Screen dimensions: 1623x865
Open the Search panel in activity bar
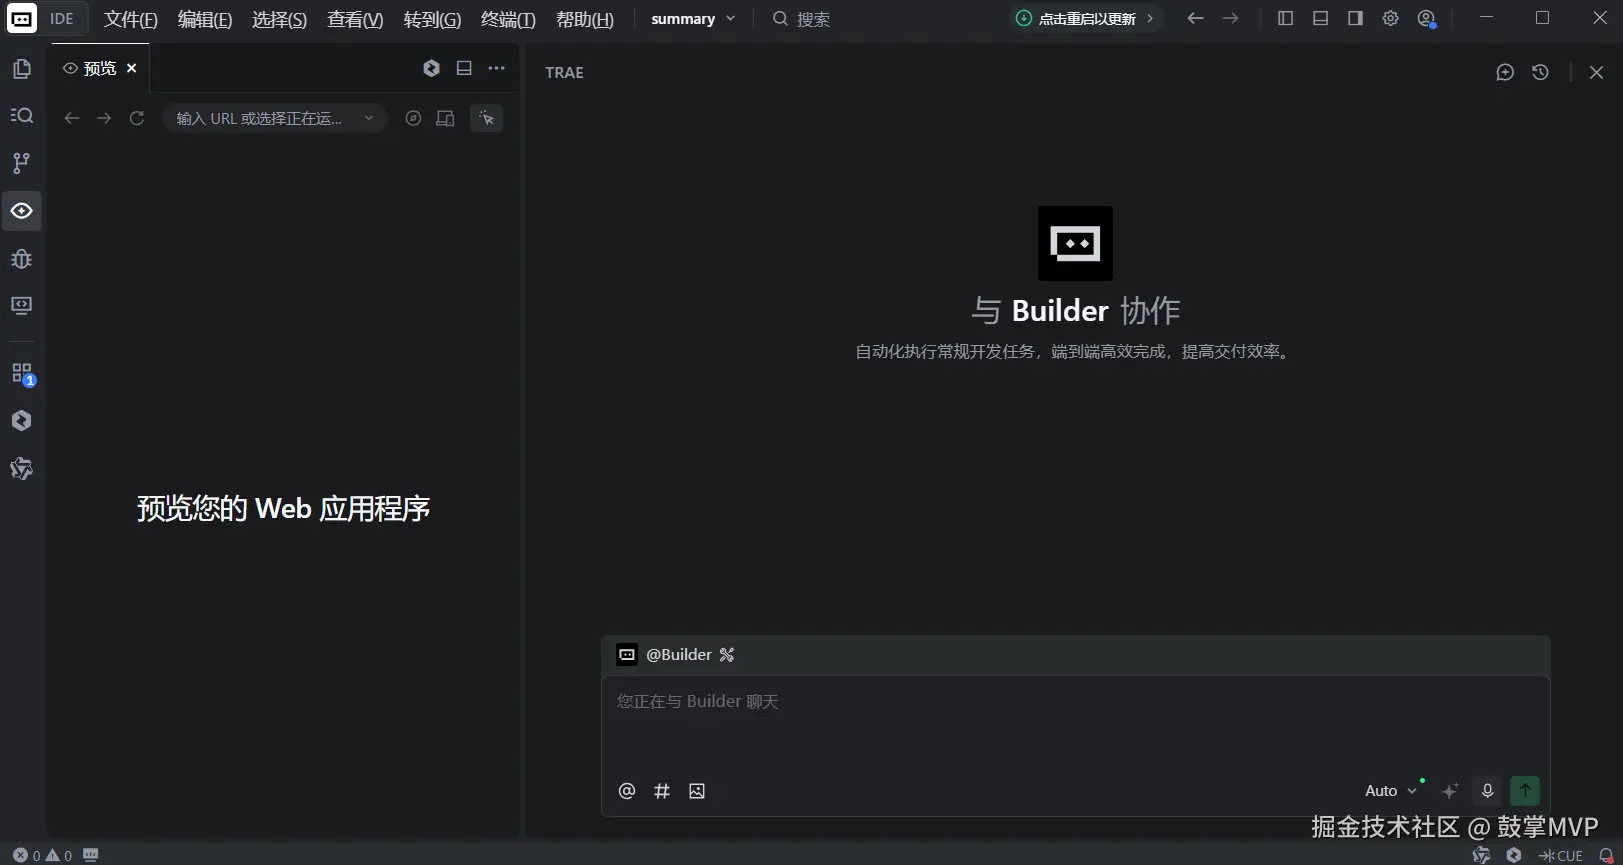(x=21, y=116)
